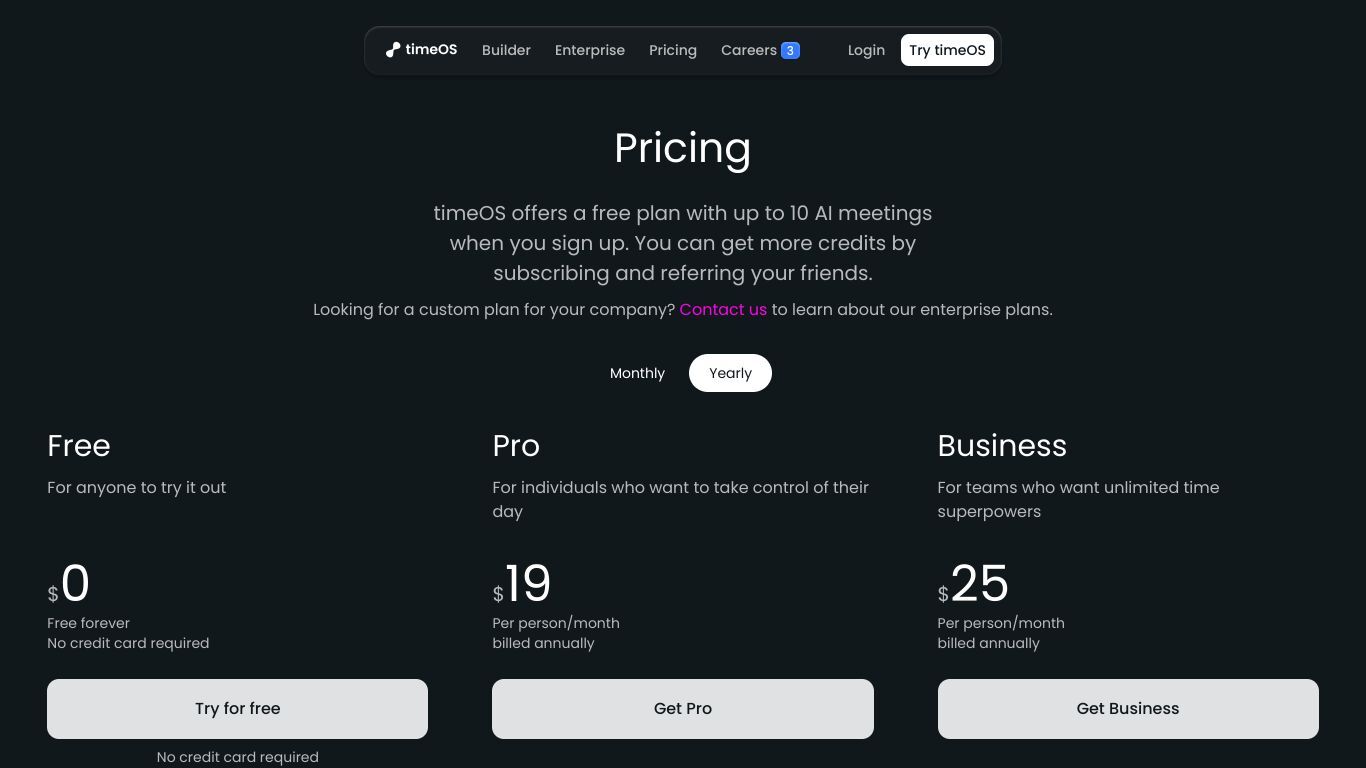Select the Yearly billing option

pos(730,373)
